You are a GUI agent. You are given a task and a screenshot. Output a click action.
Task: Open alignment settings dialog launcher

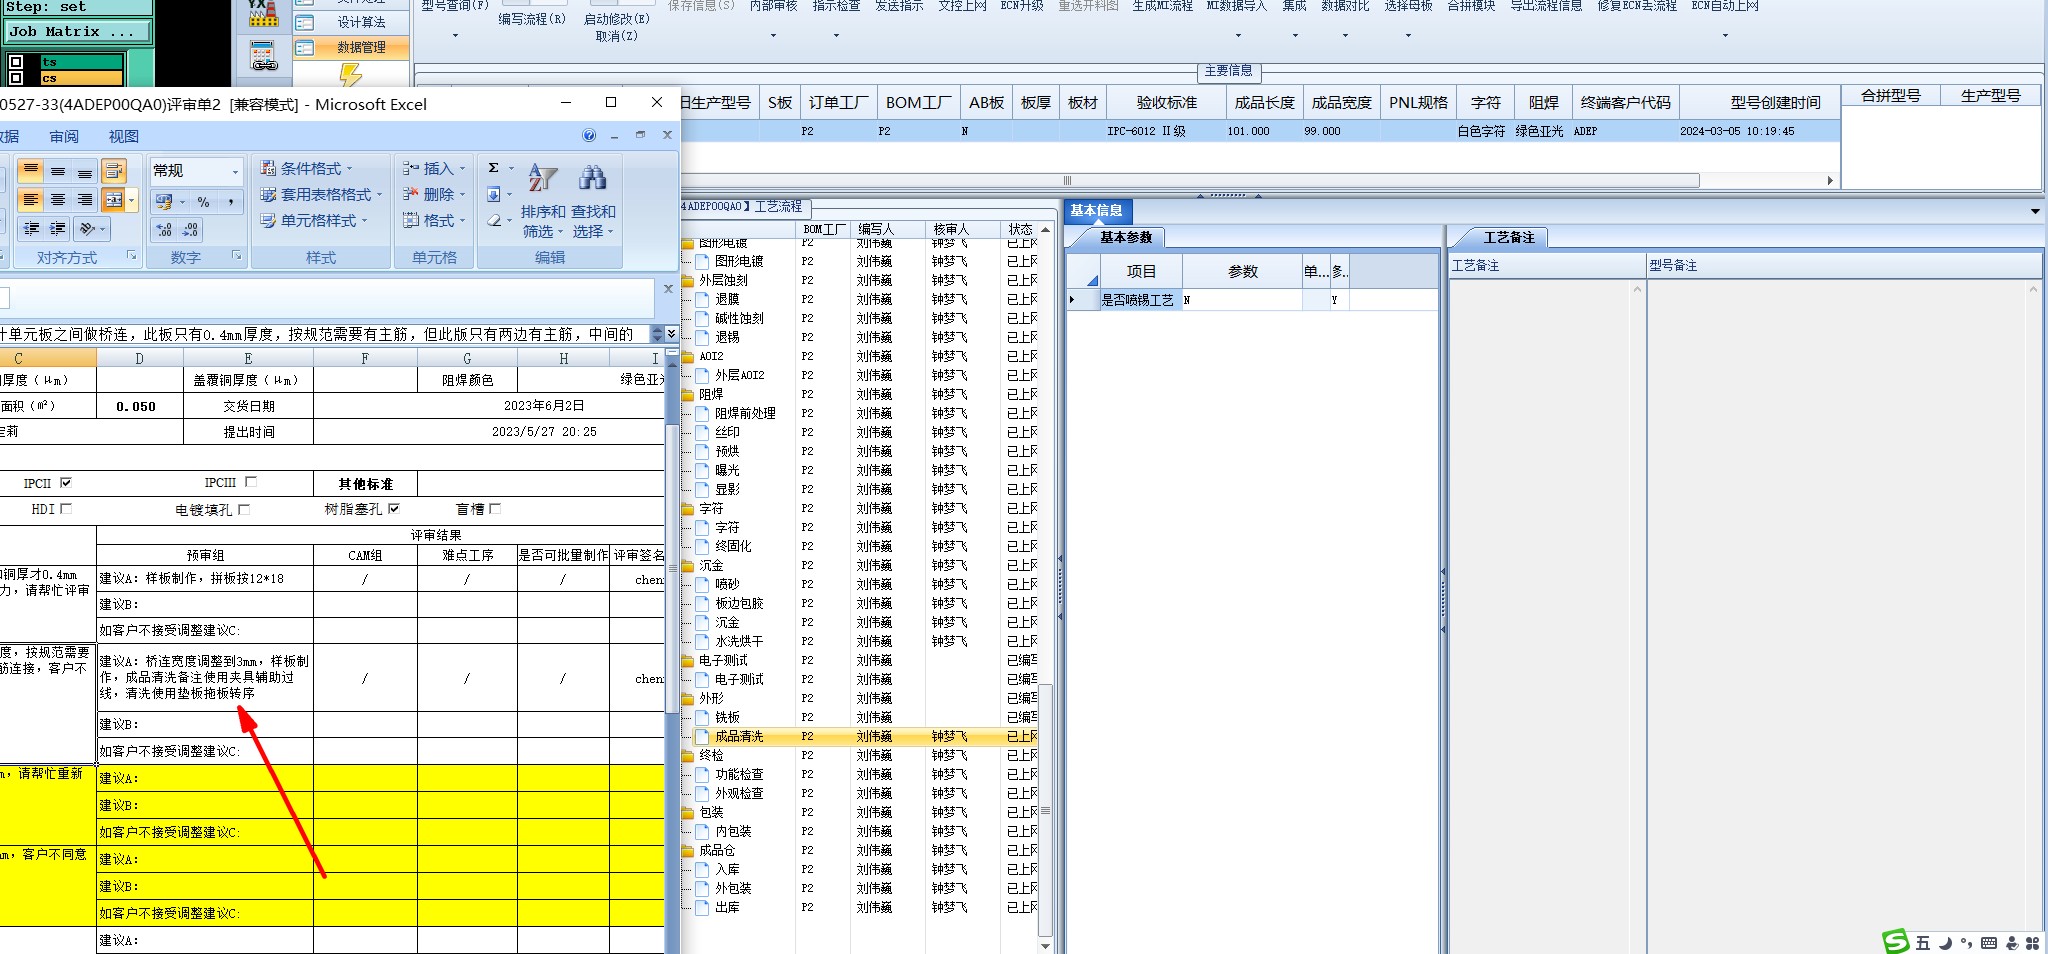pyautogui.click(x=132, y=256)
